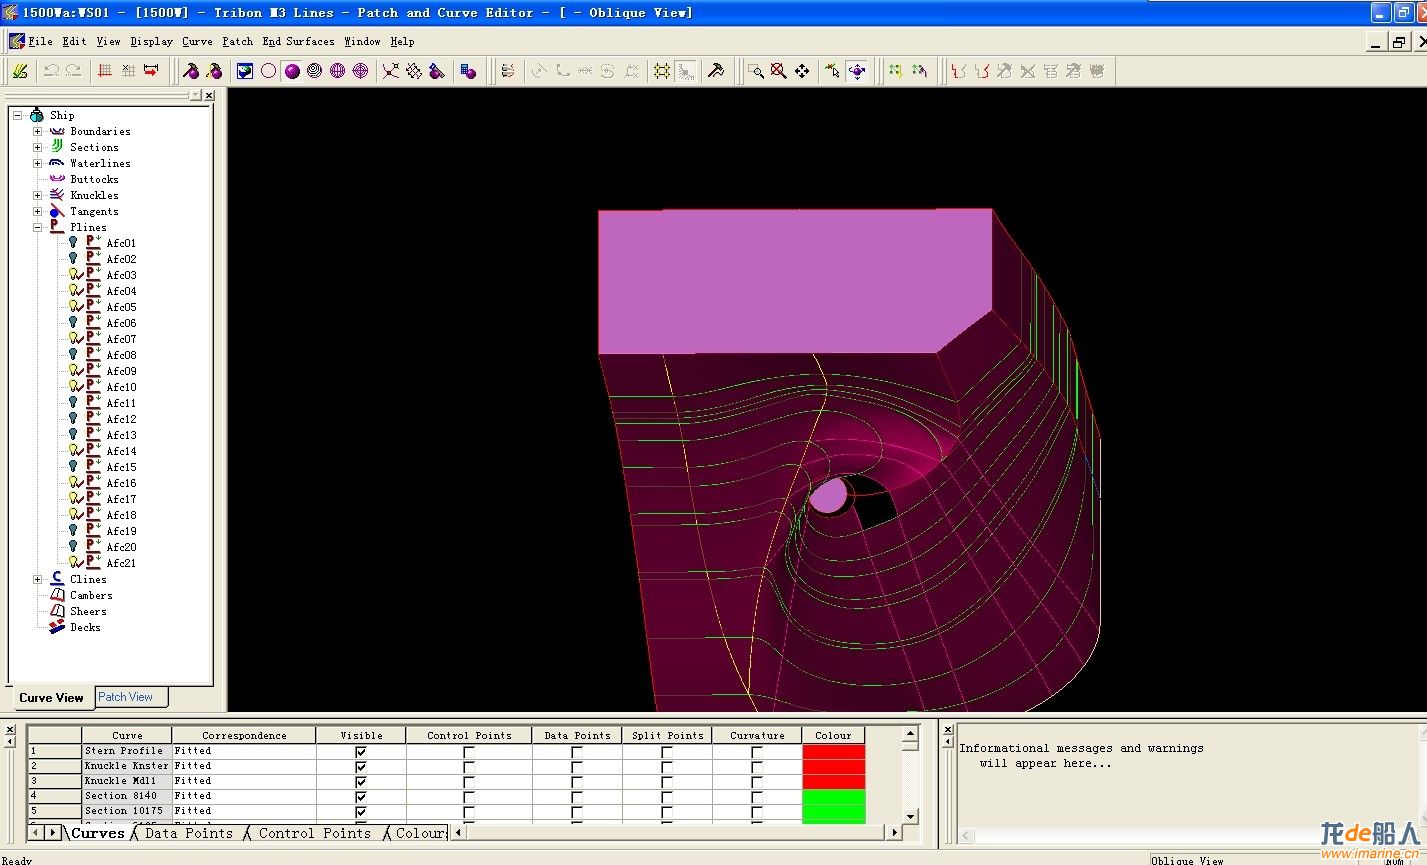Viewport: 1427px width, 865px height.
Task: Click the hatched diamond mesh icon
Action: click(x=413, y=71)
